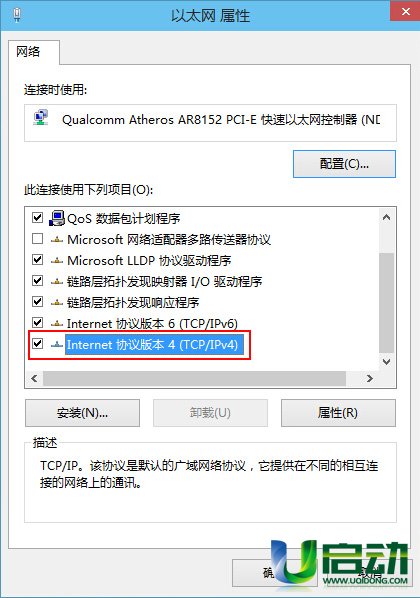420x598 pixels.
Task: Click the icon of 链路层拓扑发现响应程序
Action: point(57,303)
